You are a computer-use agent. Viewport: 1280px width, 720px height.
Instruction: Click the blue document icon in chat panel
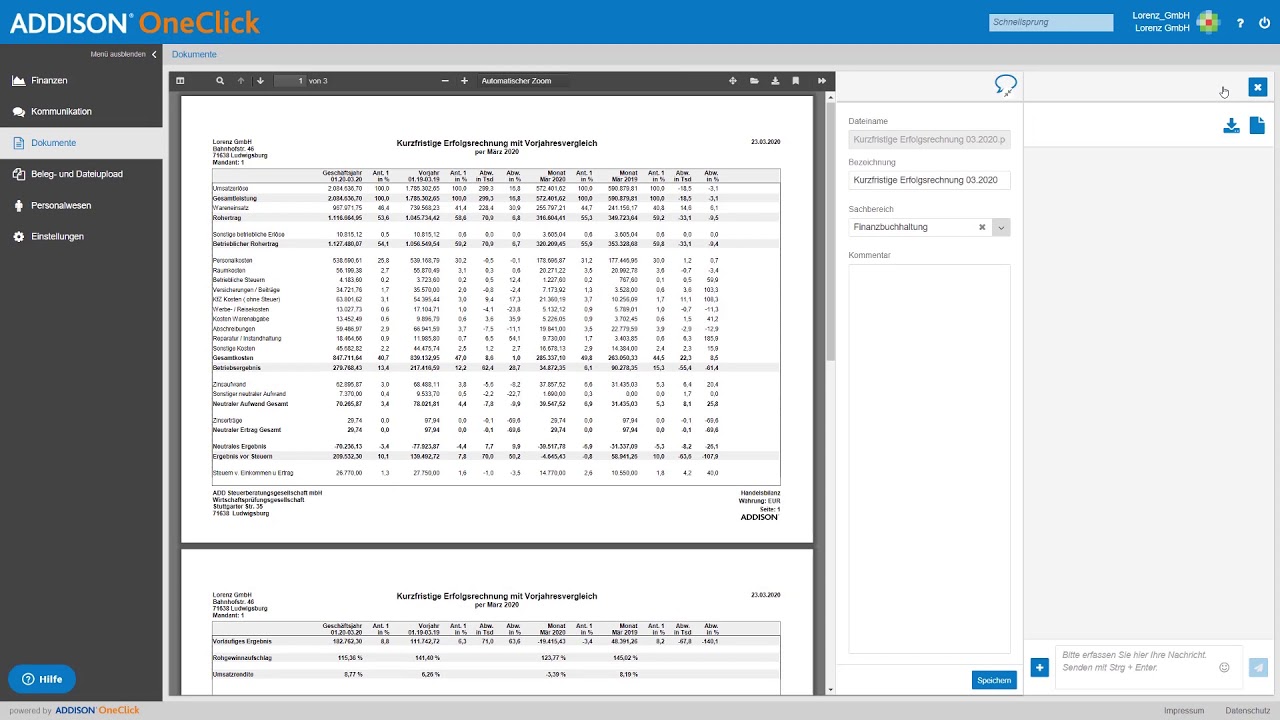1257,125
